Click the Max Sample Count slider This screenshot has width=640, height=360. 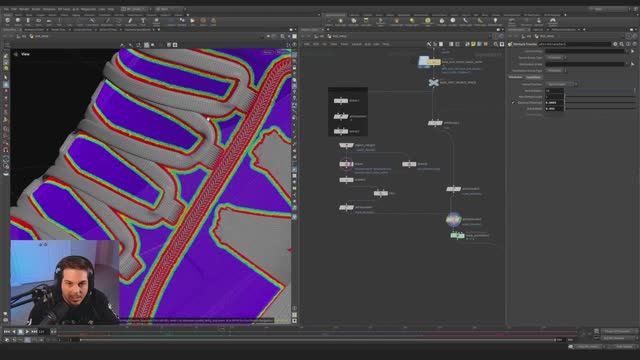click(600, 97)
